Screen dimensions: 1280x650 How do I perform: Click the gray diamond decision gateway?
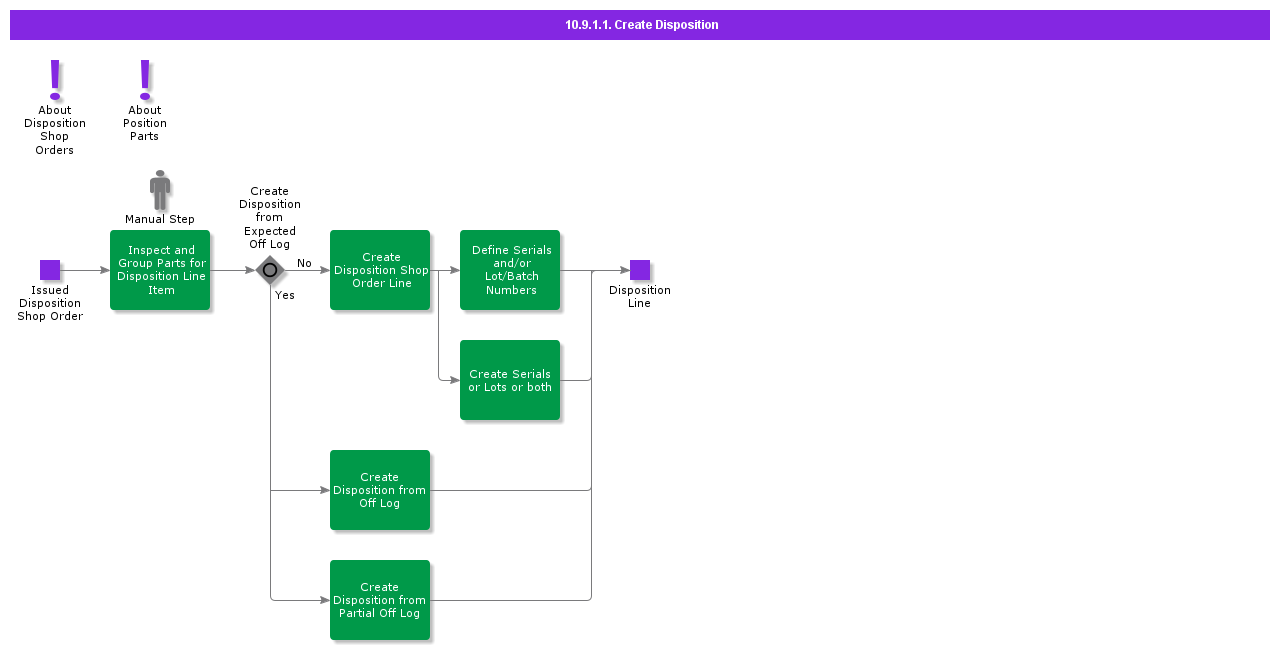[x=270, y=270]
